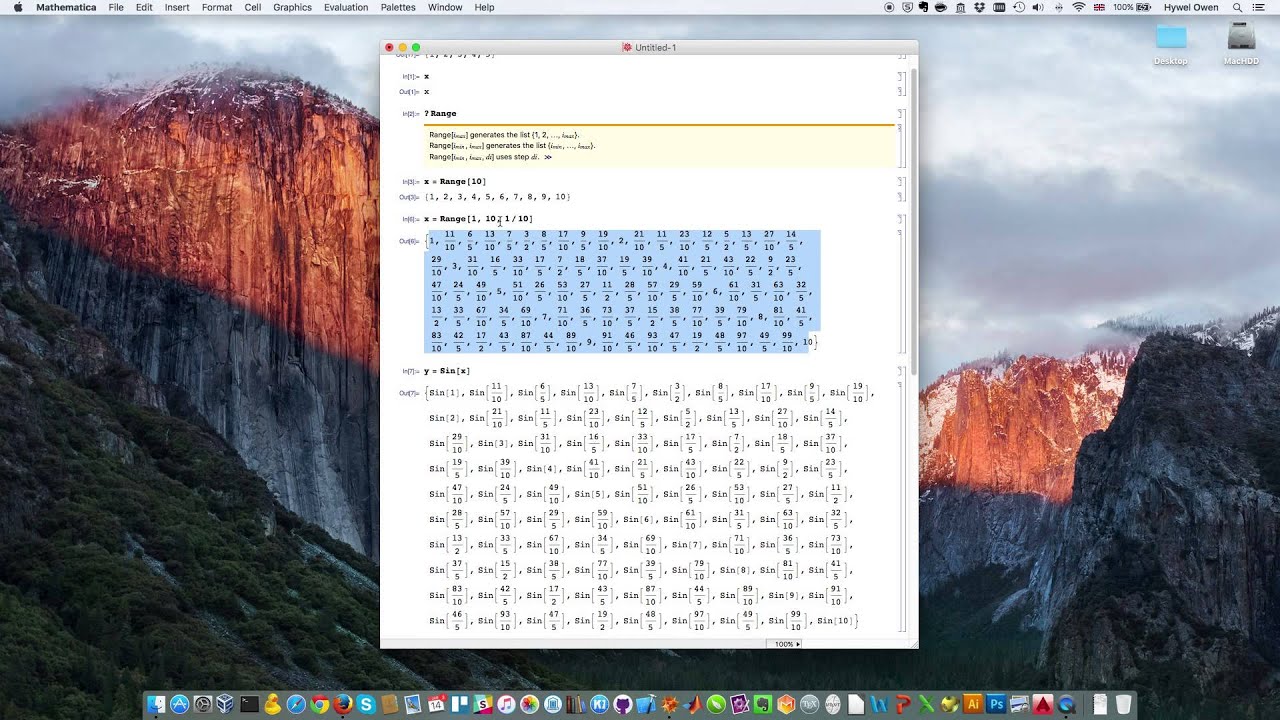Open the Trash in the dock

point(1123,705)
